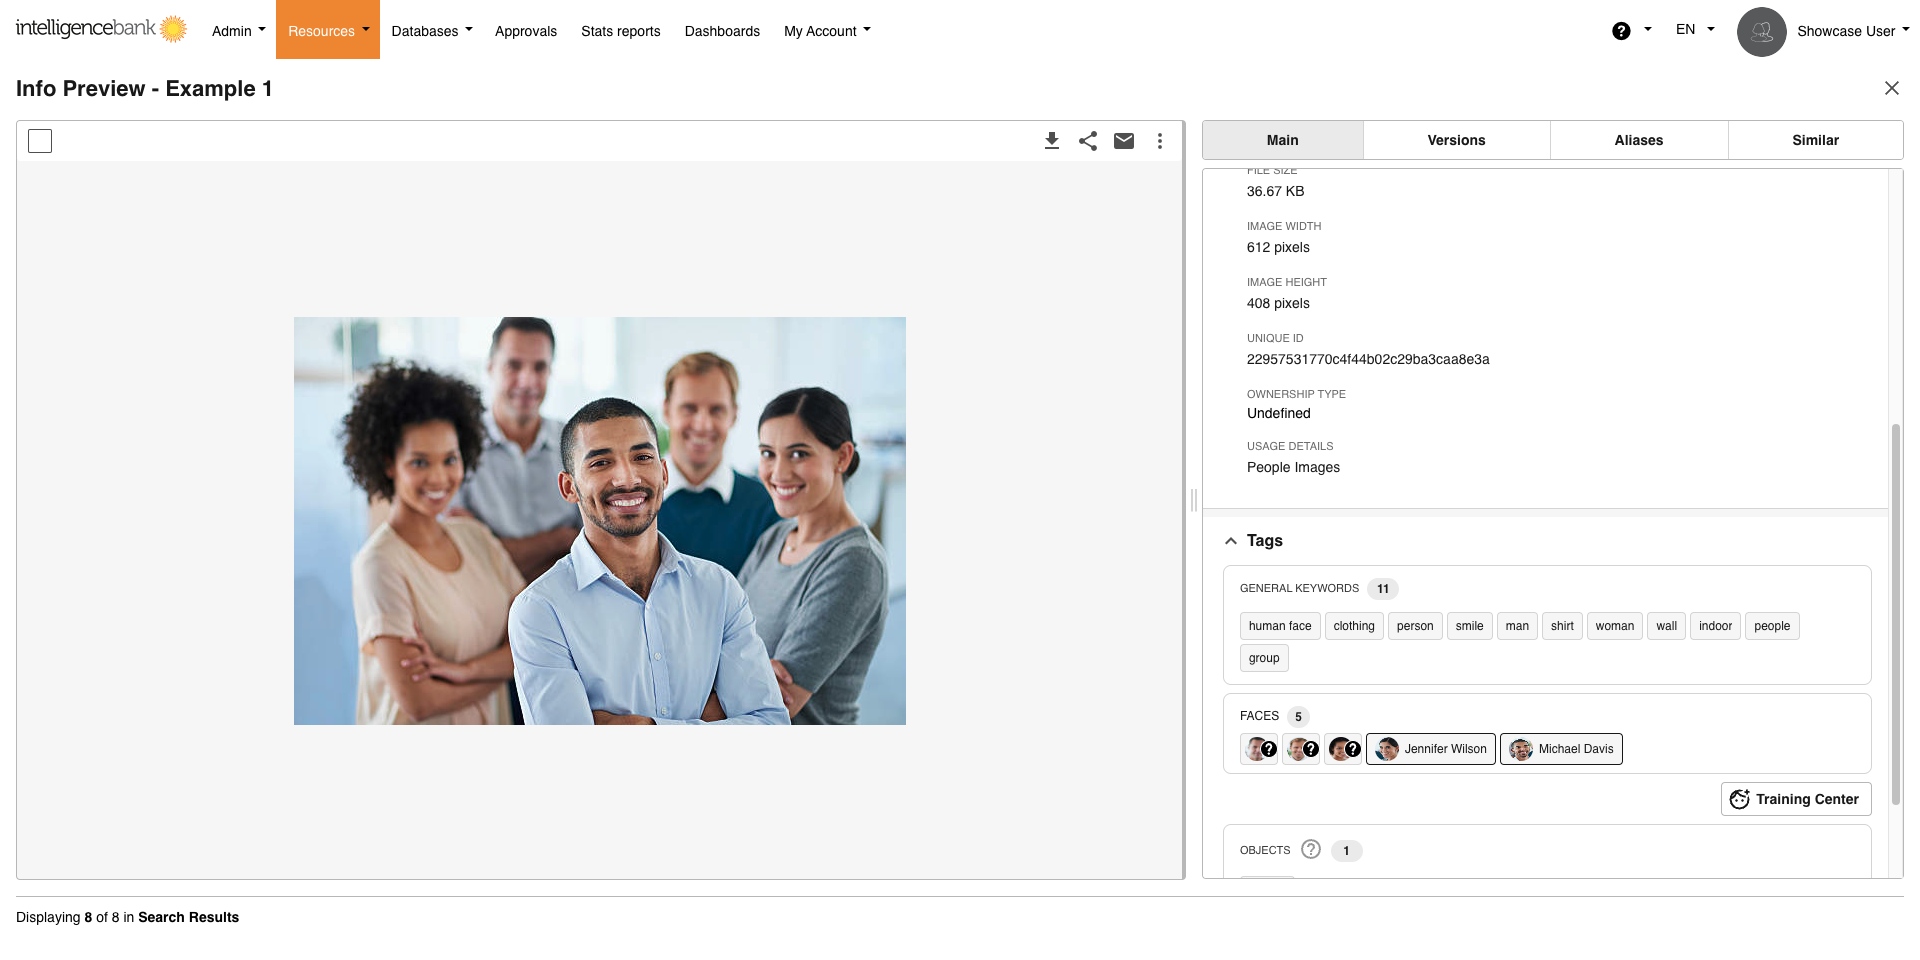Close the Info Preview panel
The width and height of the screenshot is (1920, 960).
click(x=1891, y=88)
